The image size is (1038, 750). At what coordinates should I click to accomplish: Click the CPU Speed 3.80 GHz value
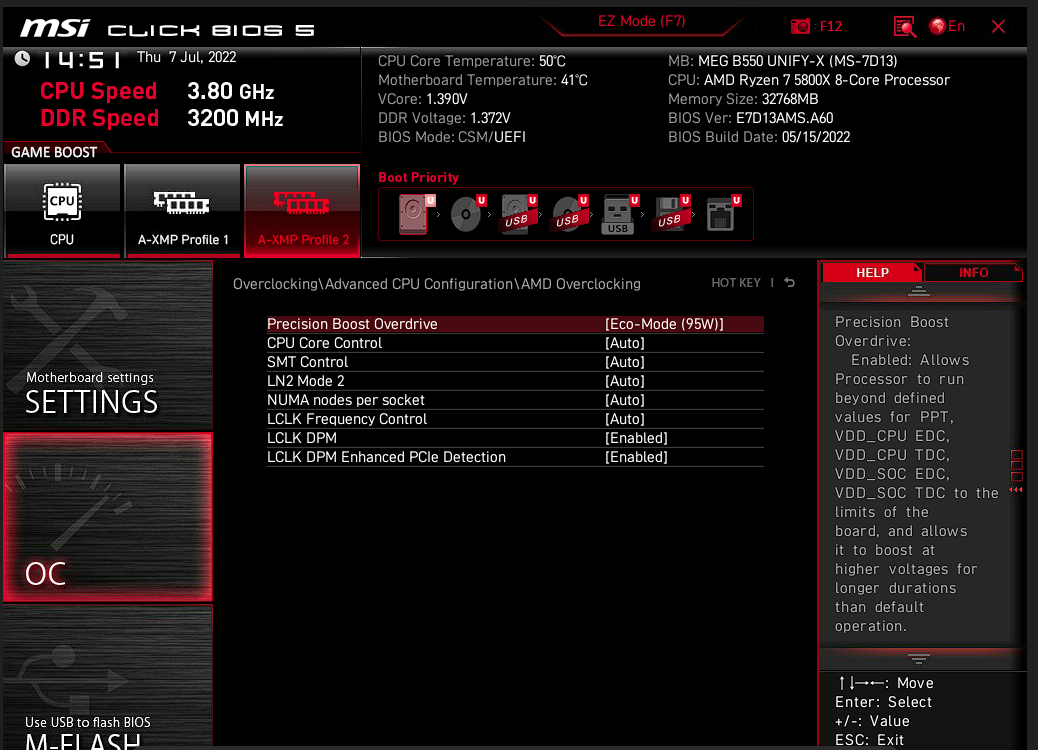(230, 91)
